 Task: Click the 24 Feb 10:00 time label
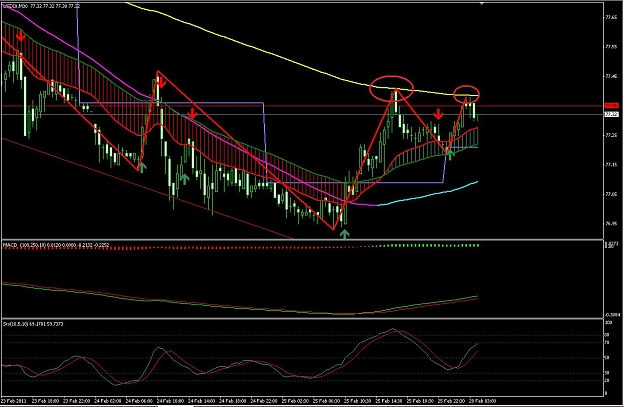pyautogui.click(x=170, y=401)
